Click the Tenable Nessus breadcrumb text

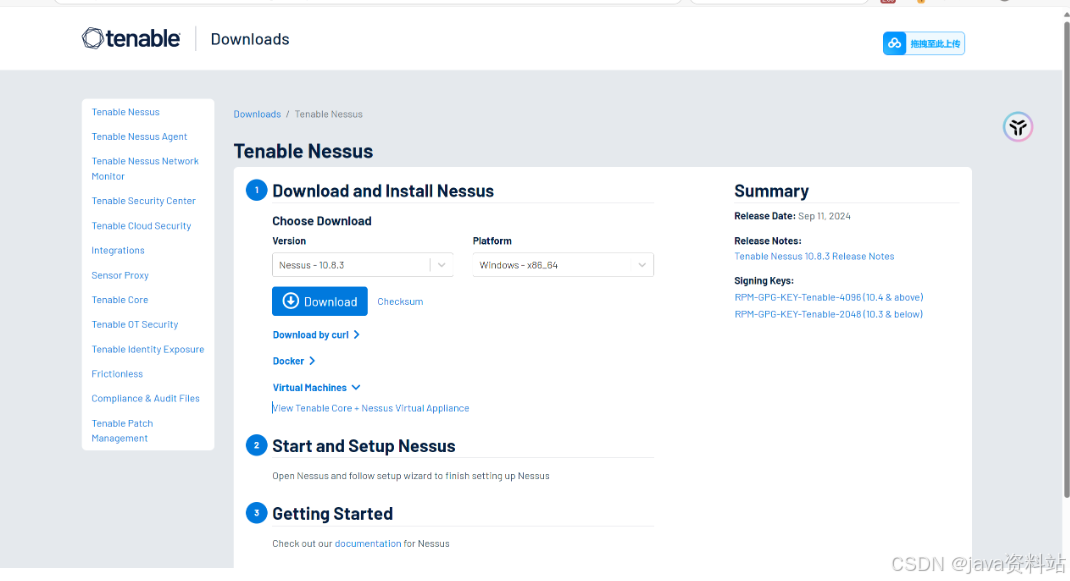pyautogui.click(x=328, y=114)
